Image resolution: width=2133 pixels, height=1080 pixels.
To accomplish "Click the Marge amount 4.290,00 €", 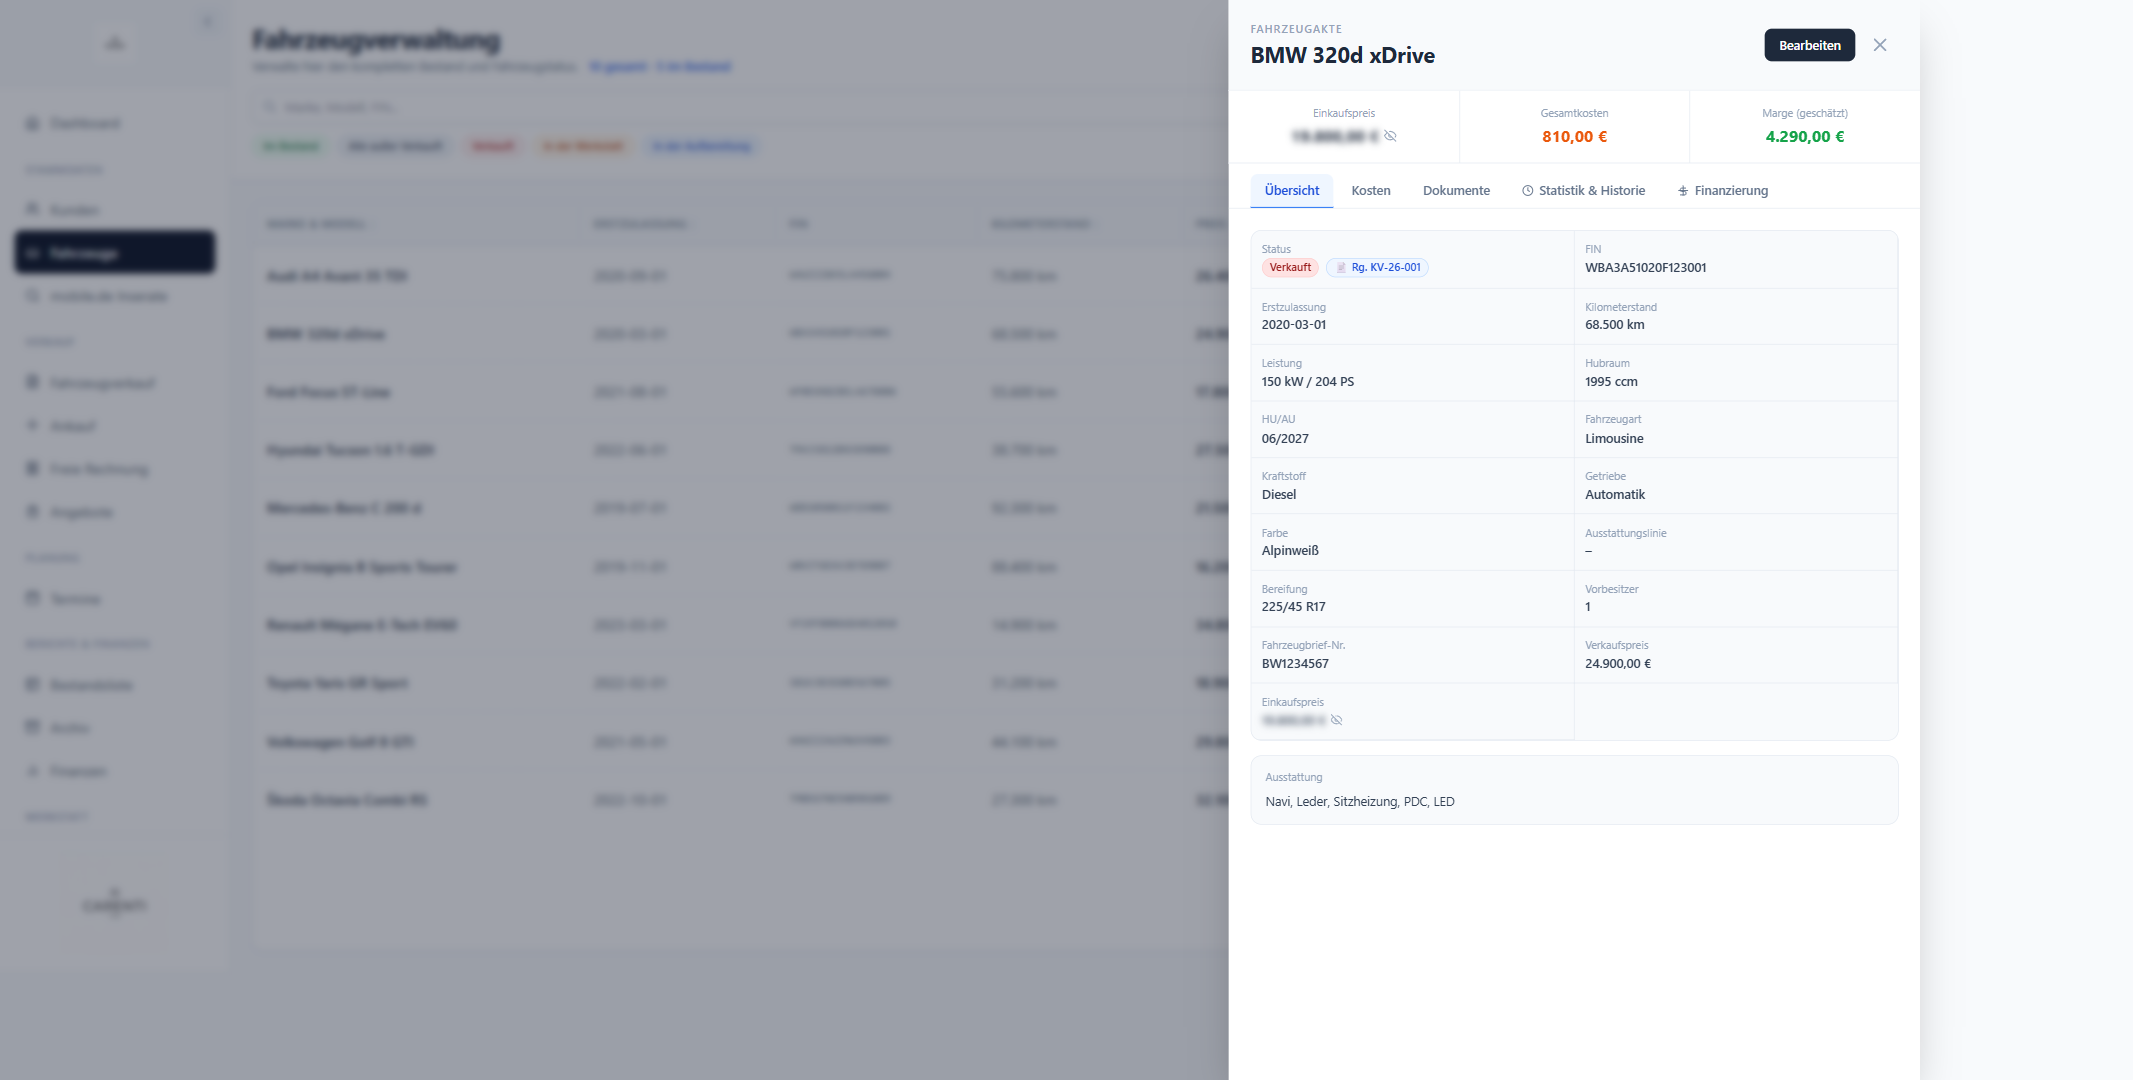I will [1804, 136].
